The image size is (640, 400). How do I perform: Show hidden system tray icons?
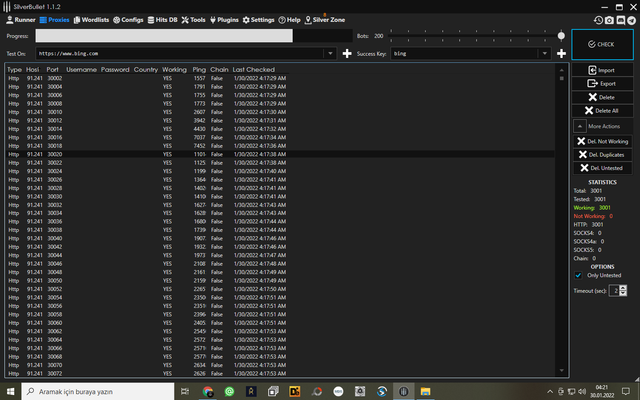550,391
